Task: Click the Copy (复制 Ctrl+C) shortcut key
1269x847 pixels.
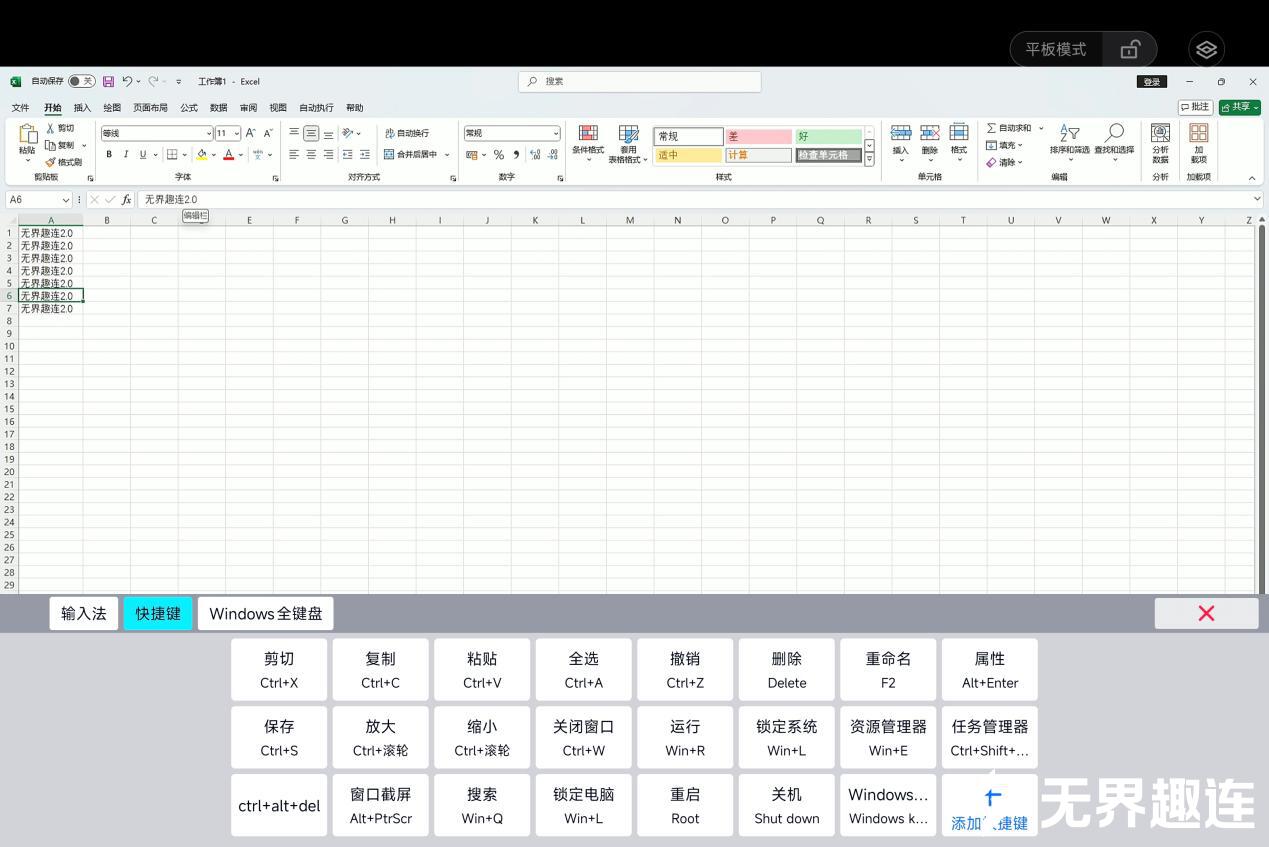Action: click(x=381, y=670)
